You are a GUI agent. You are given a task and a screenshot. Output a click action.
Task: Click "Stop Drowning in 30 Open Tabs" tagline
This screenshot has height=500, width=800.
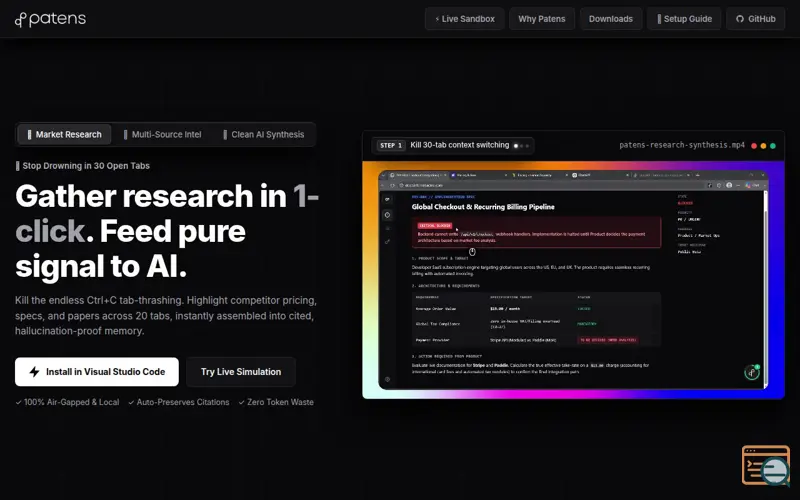pyautogui.click(x=82, y=166)
